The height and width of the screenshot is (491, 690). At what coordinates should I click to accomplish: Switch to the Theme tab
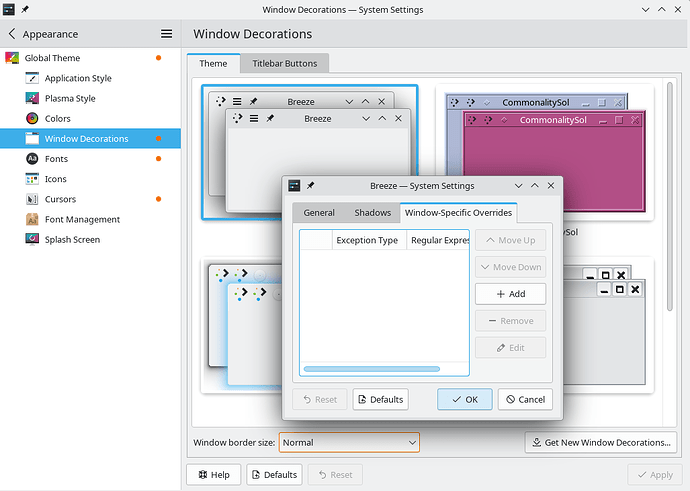[x=213, y=63]
